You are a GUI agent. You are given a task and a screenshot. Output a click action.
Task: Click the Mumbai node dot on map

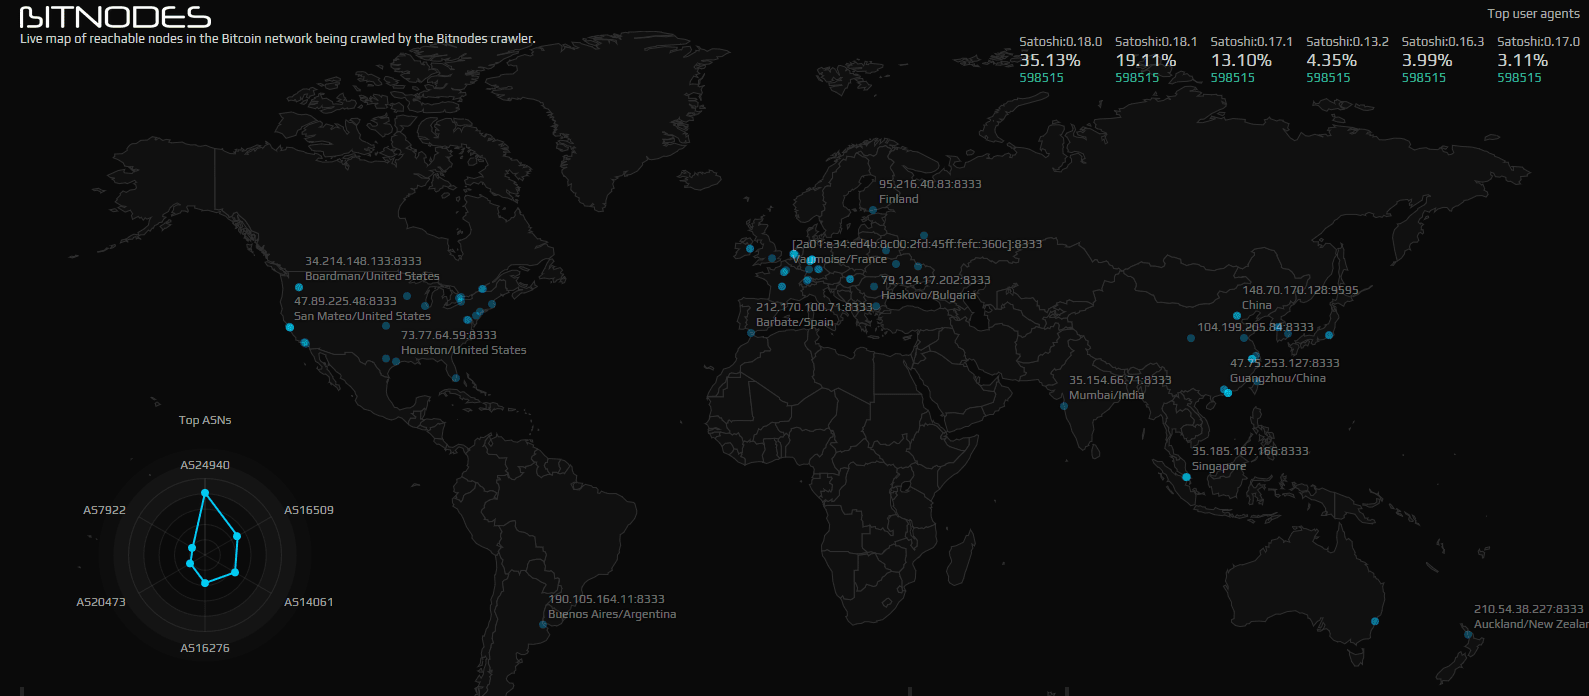tap(1064, 406)
